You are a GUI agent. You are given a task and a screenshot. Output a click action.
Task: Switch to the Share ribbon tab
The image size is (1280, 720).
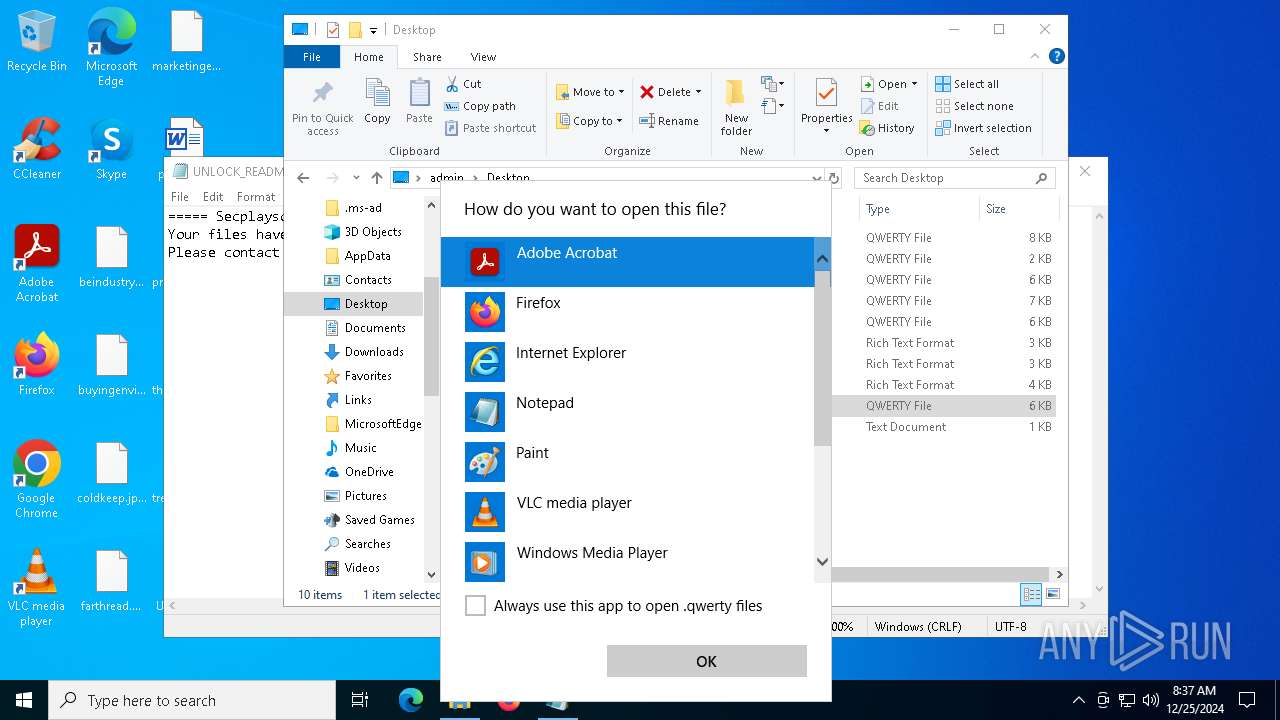427,57
